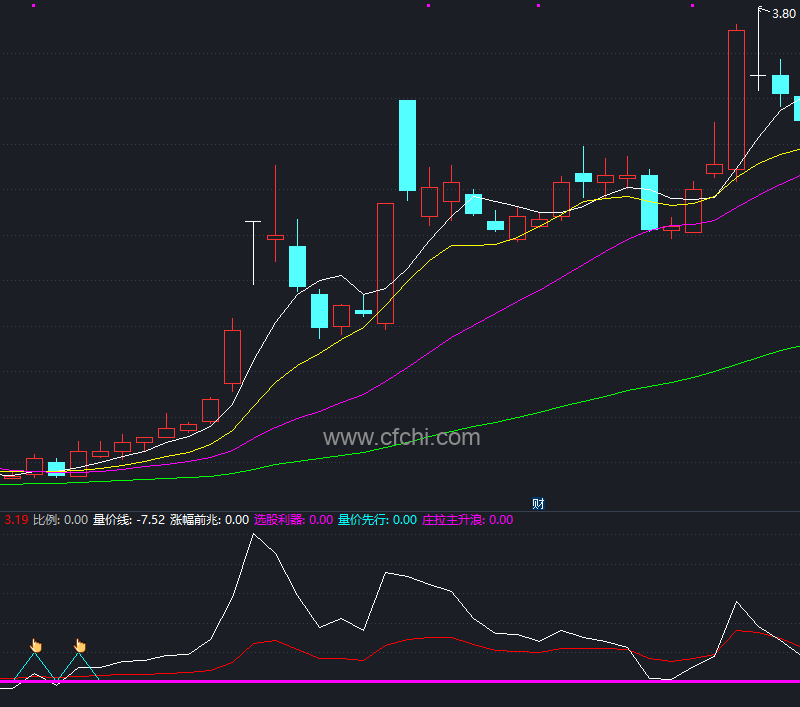Click the first hand-pointer signal icon

pos(36,645)
